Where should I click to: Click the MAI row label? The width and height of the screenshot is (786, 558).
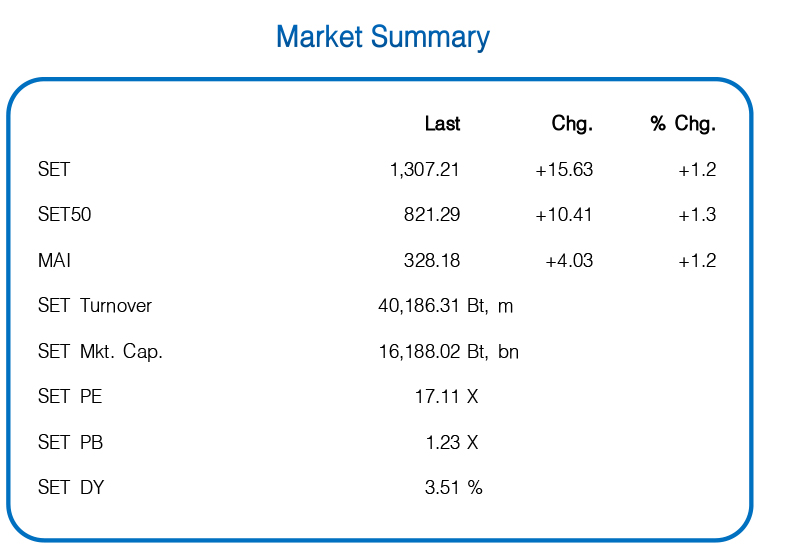tap(54, 261)
